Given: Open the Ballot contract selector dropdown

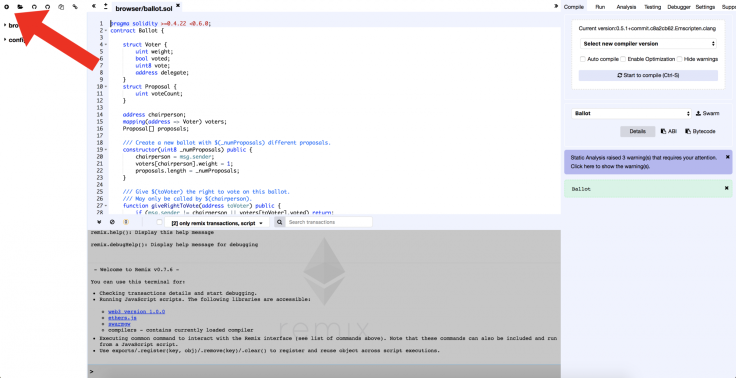Looking at the screenshot, I should point(631,114).
